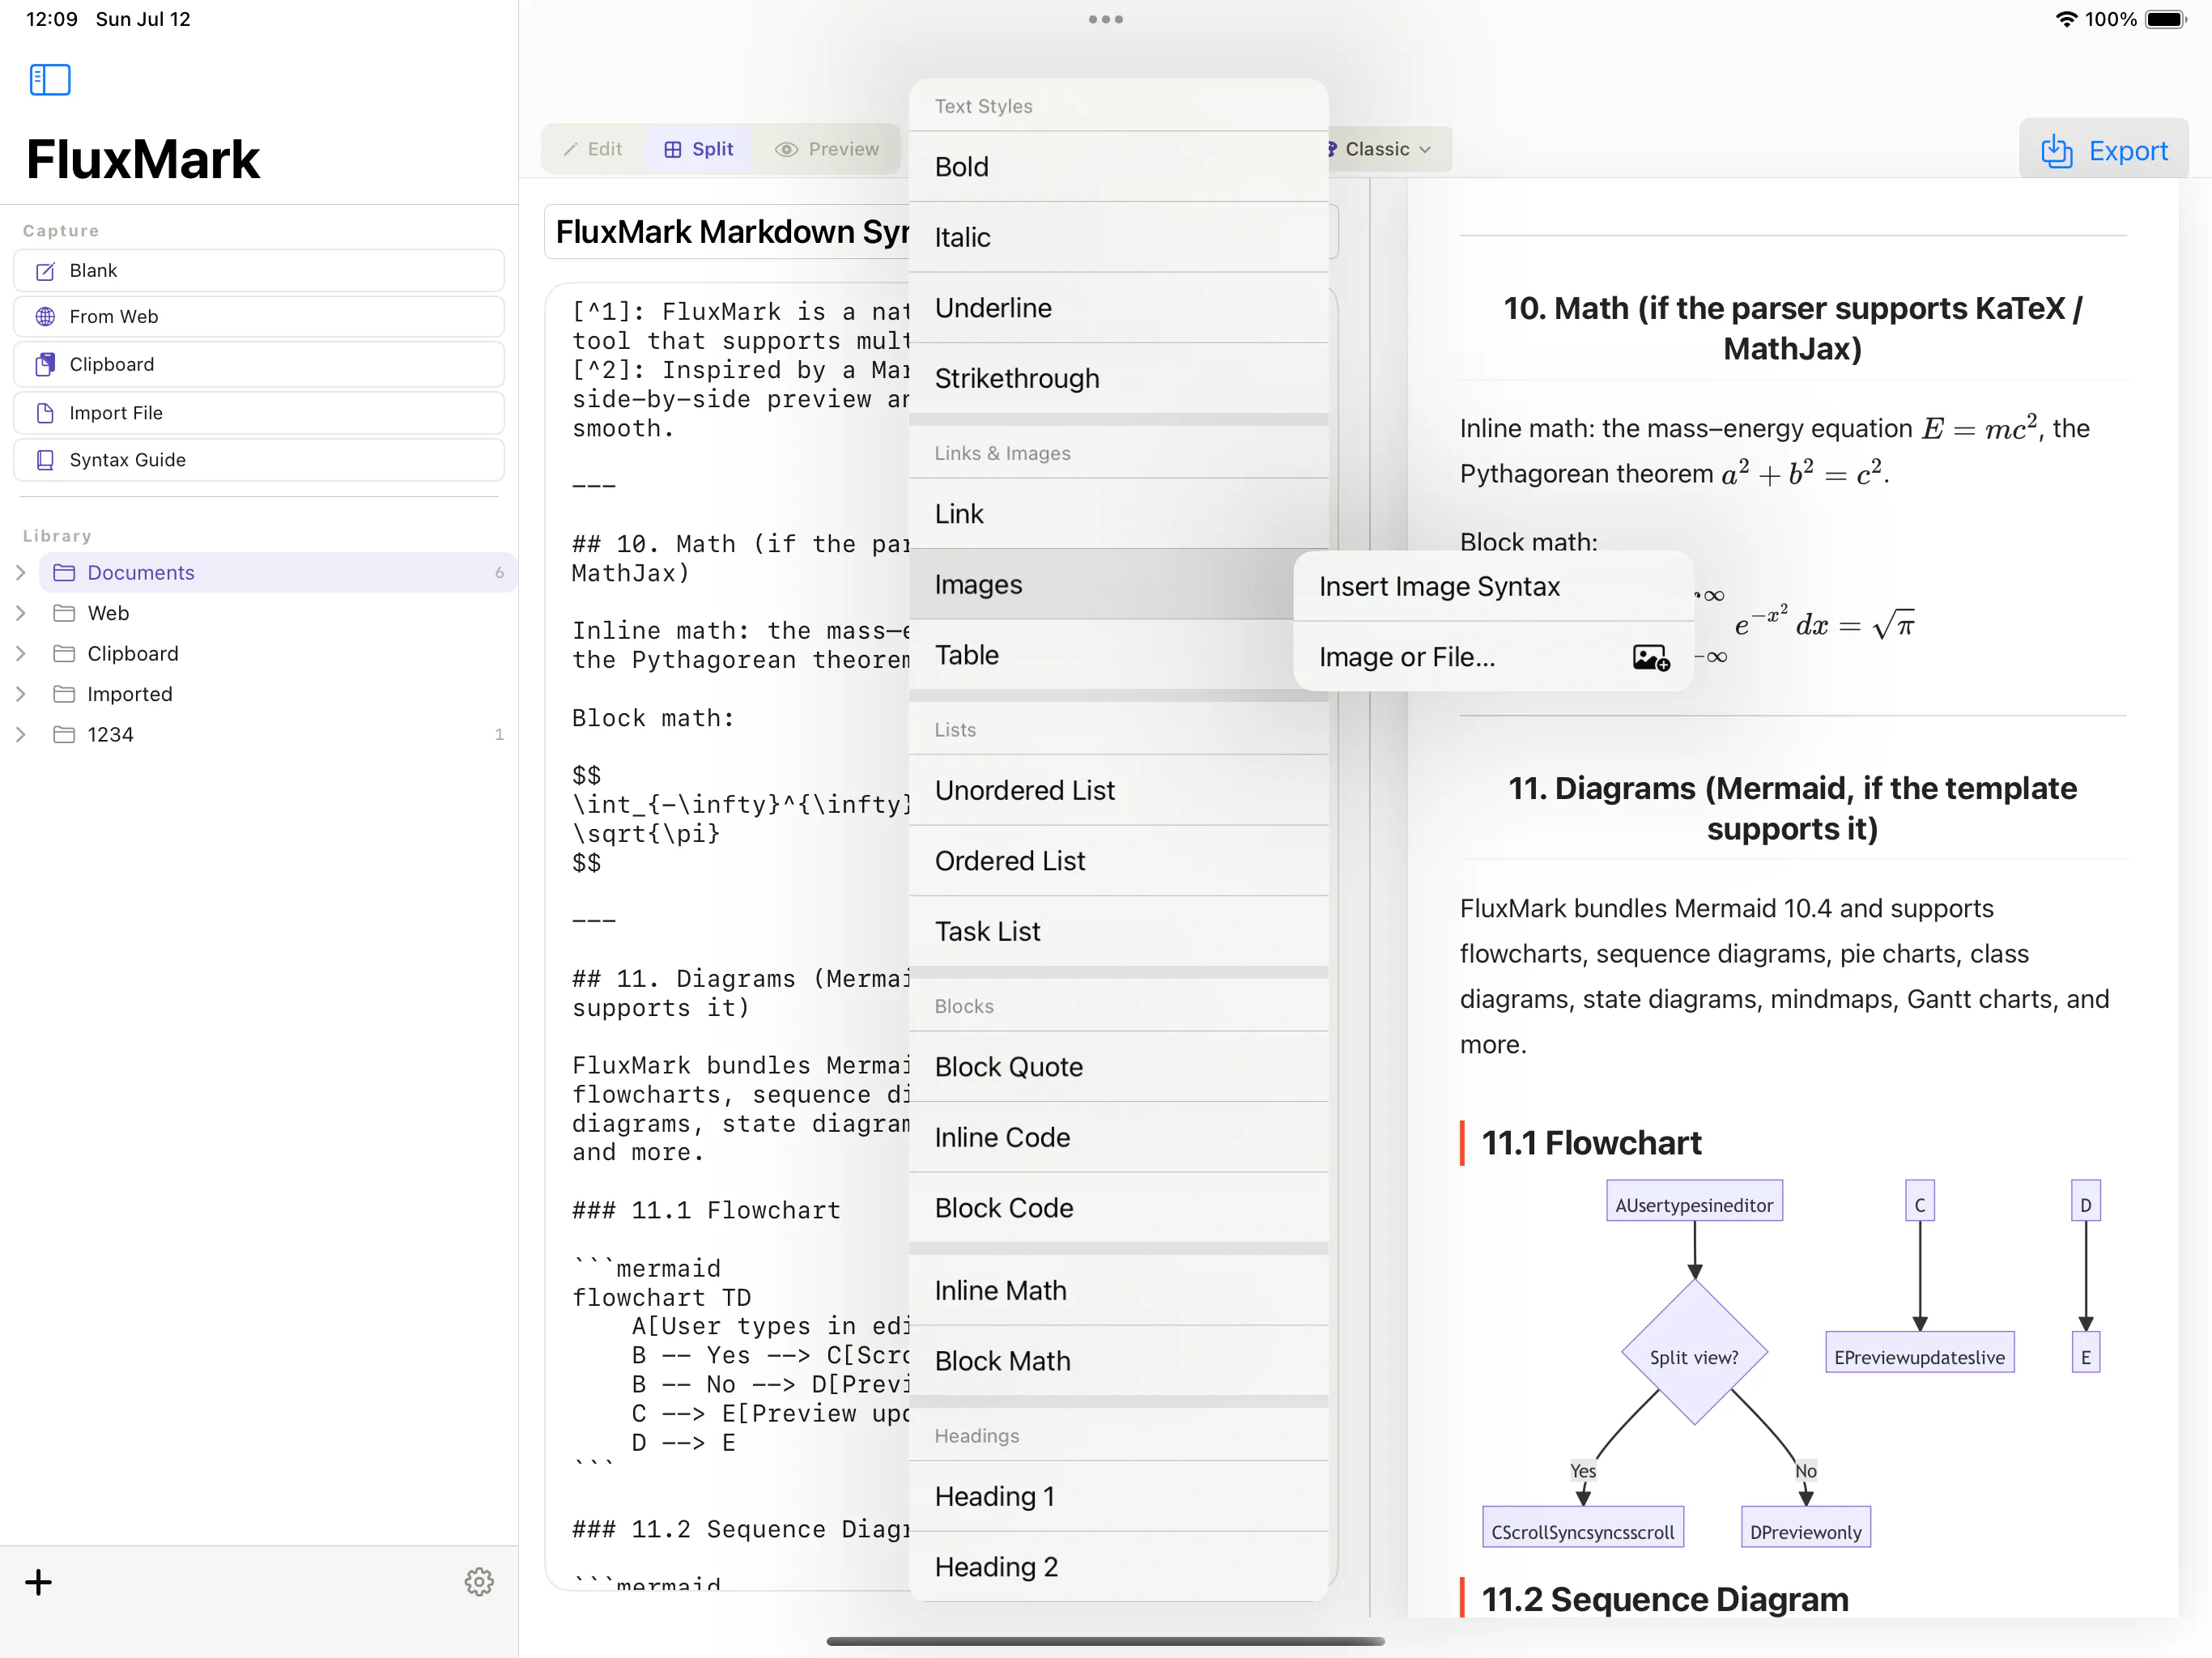
Task: Expand the Imported folder chevron
Action: coord(21,694)
